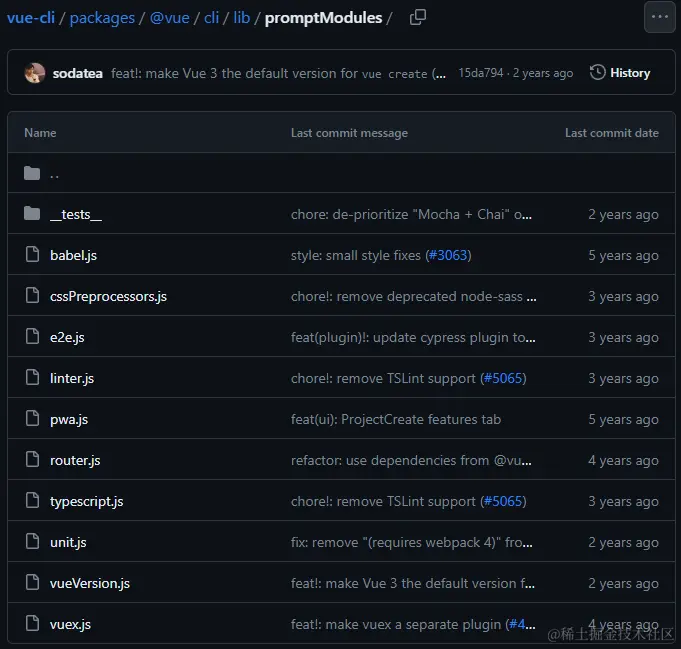Click the sodatea author name
Viewport: 681px width, 649px height.
pos(78,73)
